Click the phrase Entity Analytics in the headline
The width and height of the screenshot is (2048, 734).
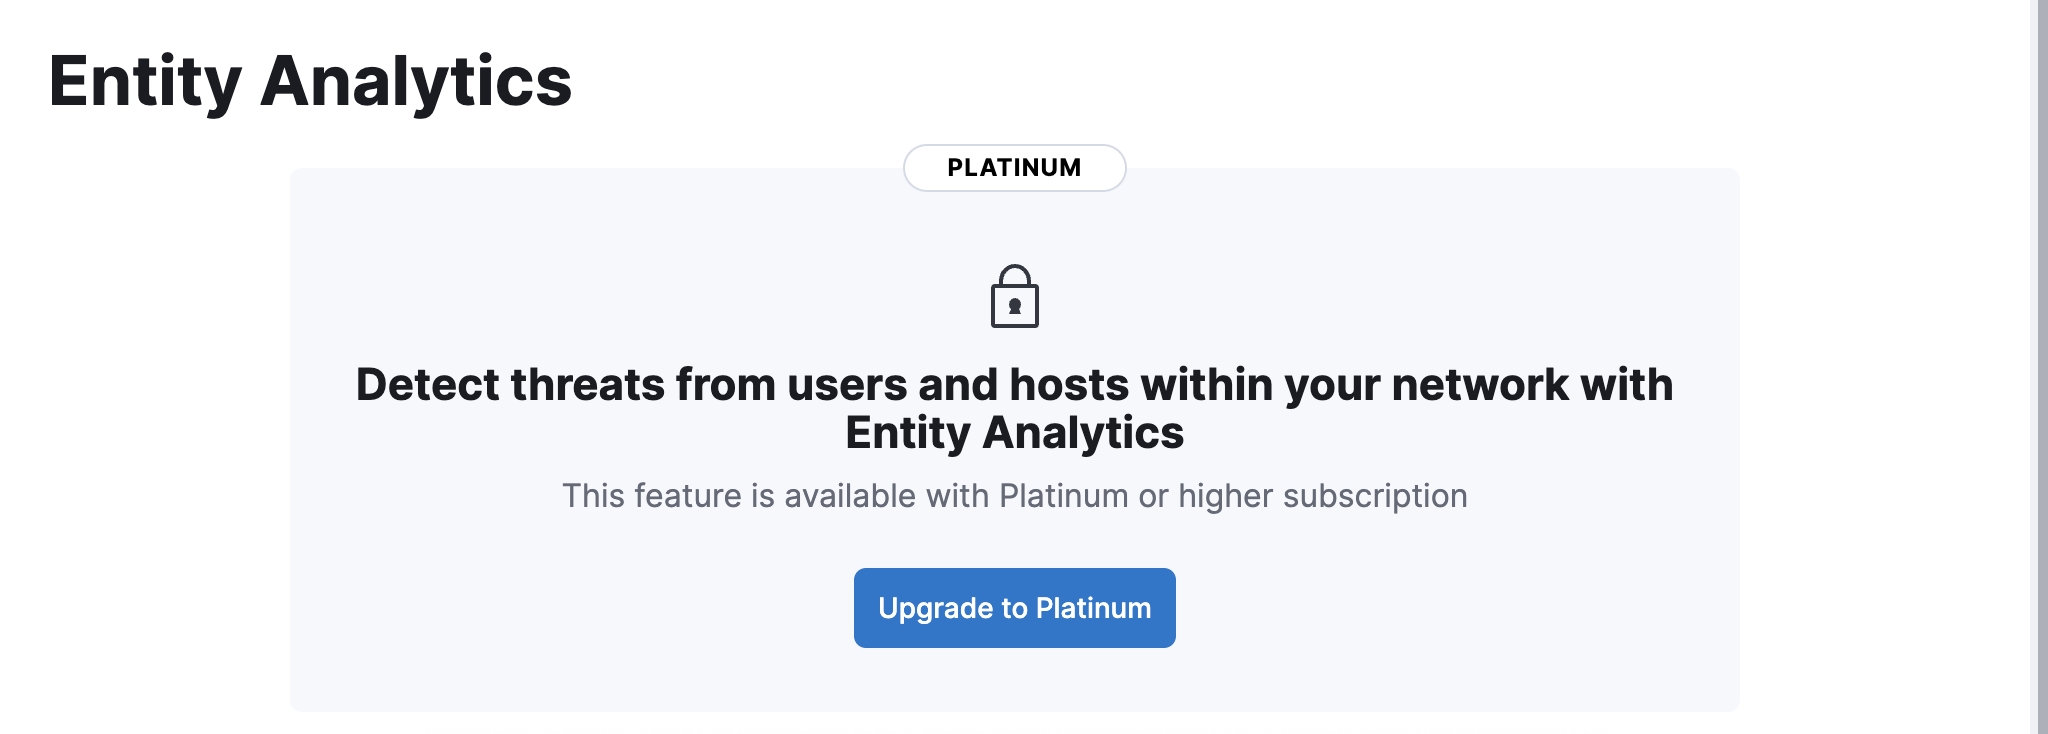[1014, 435]
